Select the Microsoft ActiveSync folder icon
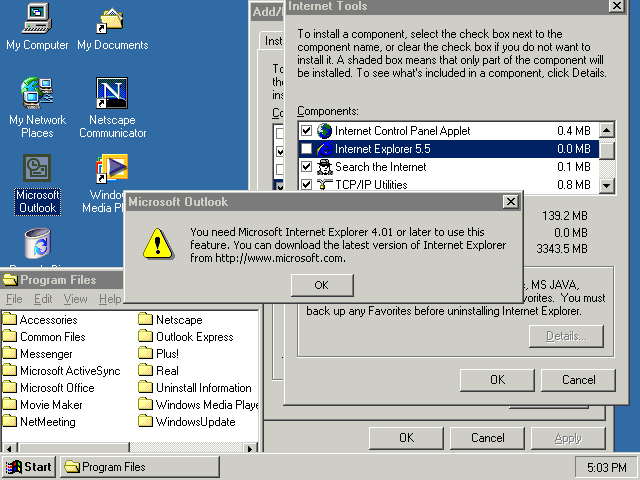640x480 pixels. coord(10,370)
